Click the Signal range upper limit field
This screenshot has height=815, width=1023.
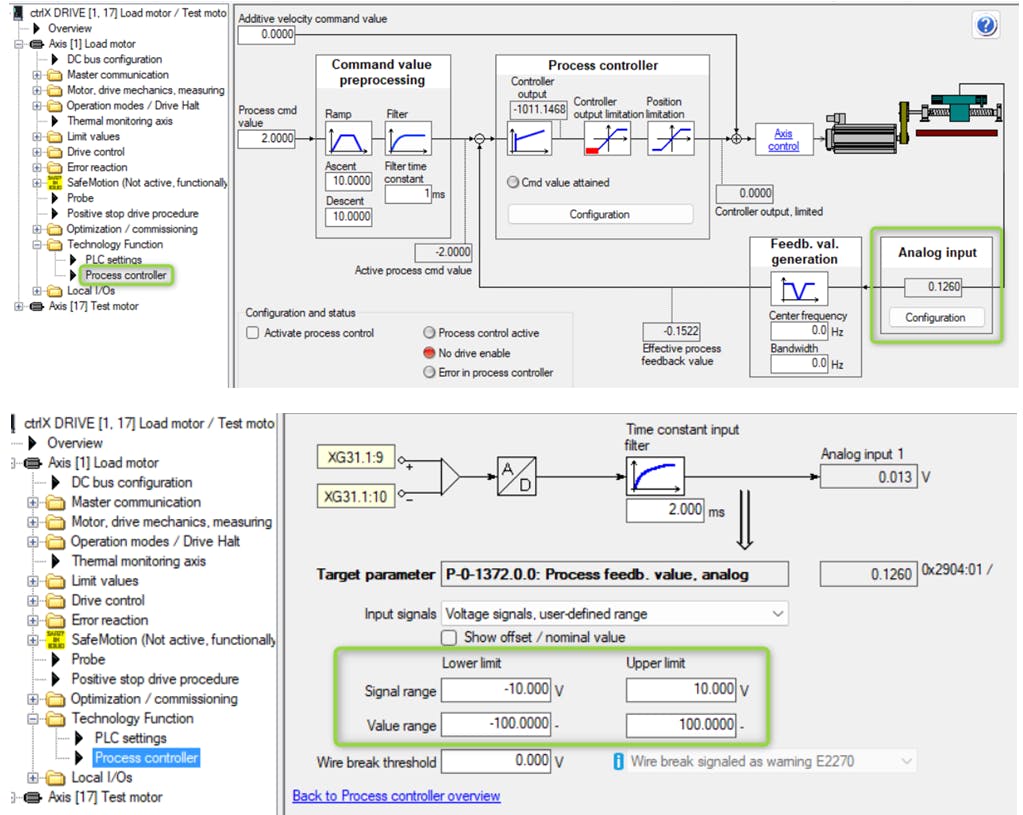point(681,689)
